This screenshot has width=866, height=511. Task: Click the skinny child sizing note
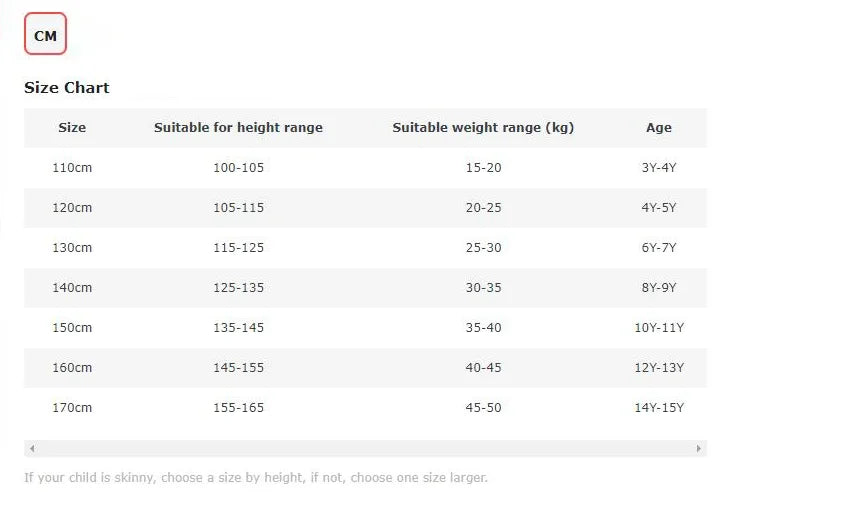[x=256, y=478]
